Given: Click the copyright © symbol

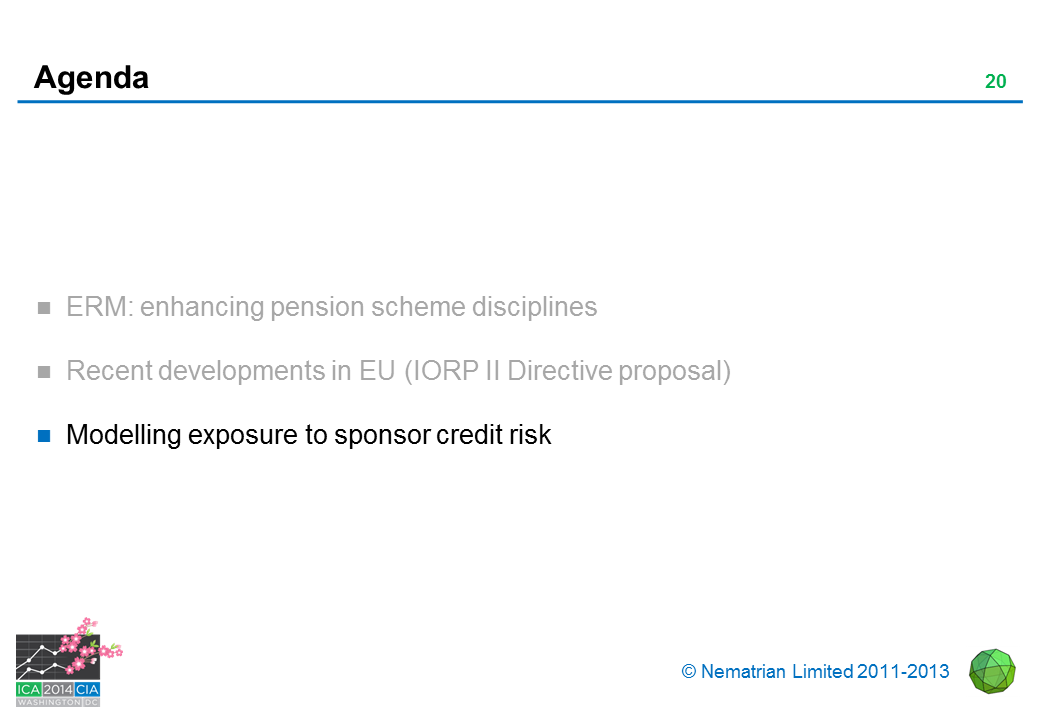Looking at the screenshot, I should pos(688,672).
